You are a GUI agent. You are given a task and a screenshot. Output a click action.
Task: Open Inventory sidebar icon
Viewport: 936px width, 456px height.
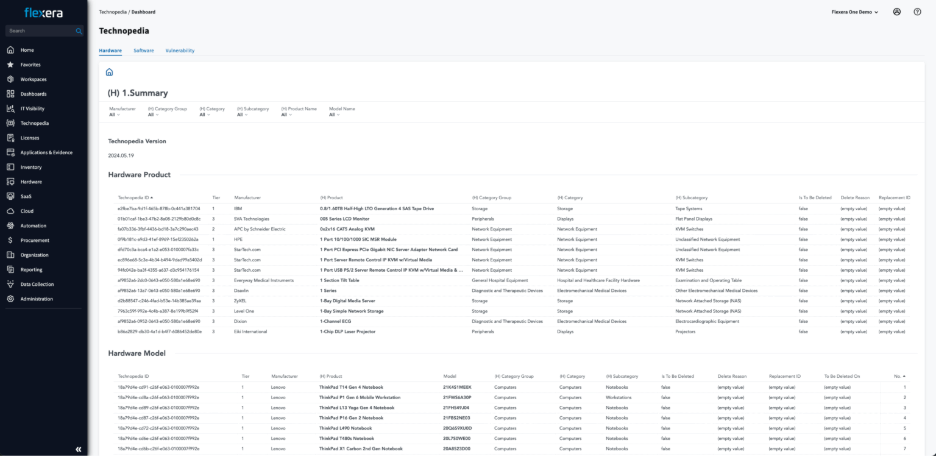point(10,167)
